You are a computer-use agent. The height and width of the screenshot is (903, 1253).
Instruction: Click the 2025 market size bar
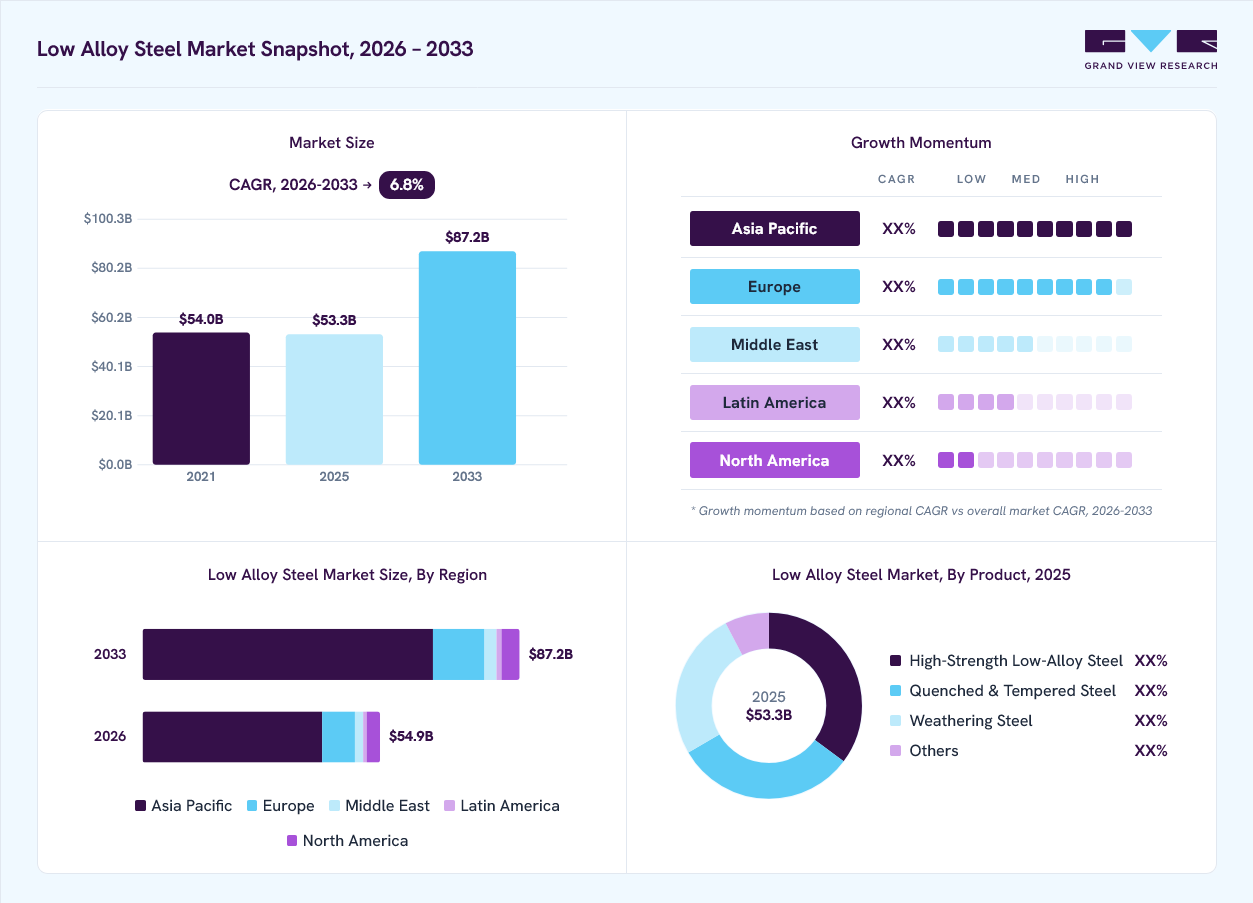(x=334, y=400)
